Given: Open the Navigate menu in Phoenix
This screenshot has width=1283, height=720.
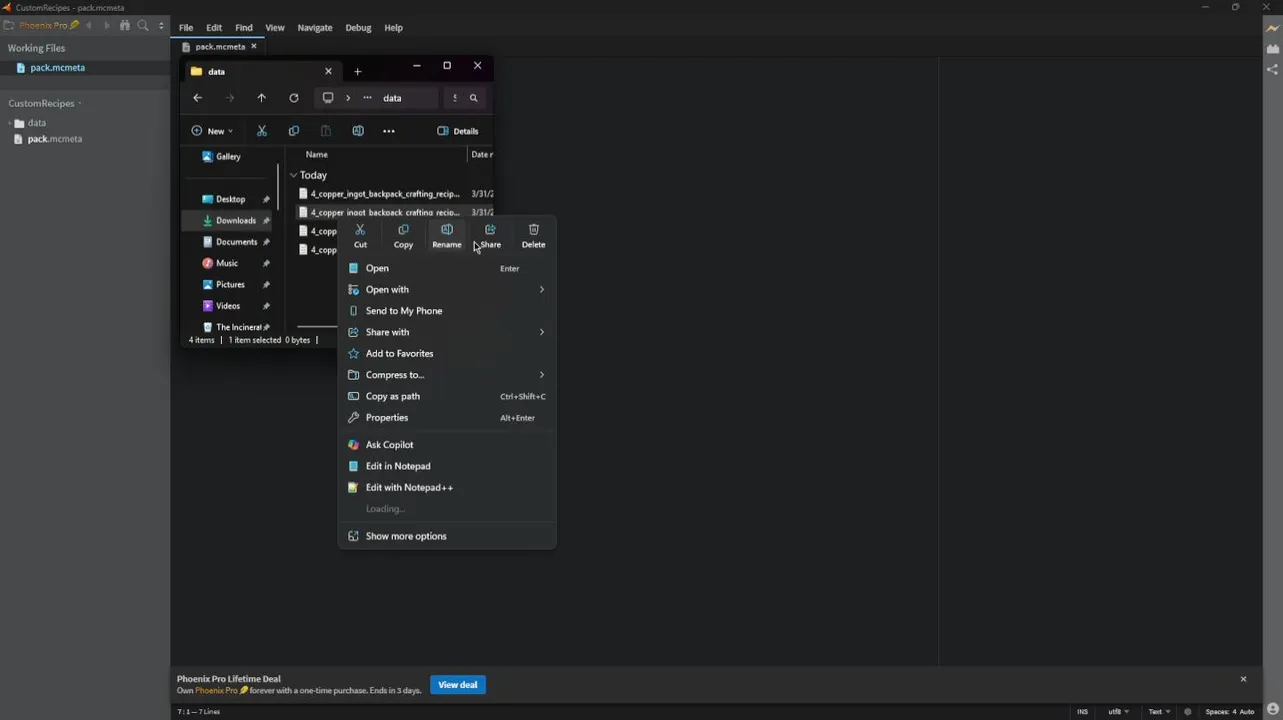Looking at the screenshot, I should [315, 28].
